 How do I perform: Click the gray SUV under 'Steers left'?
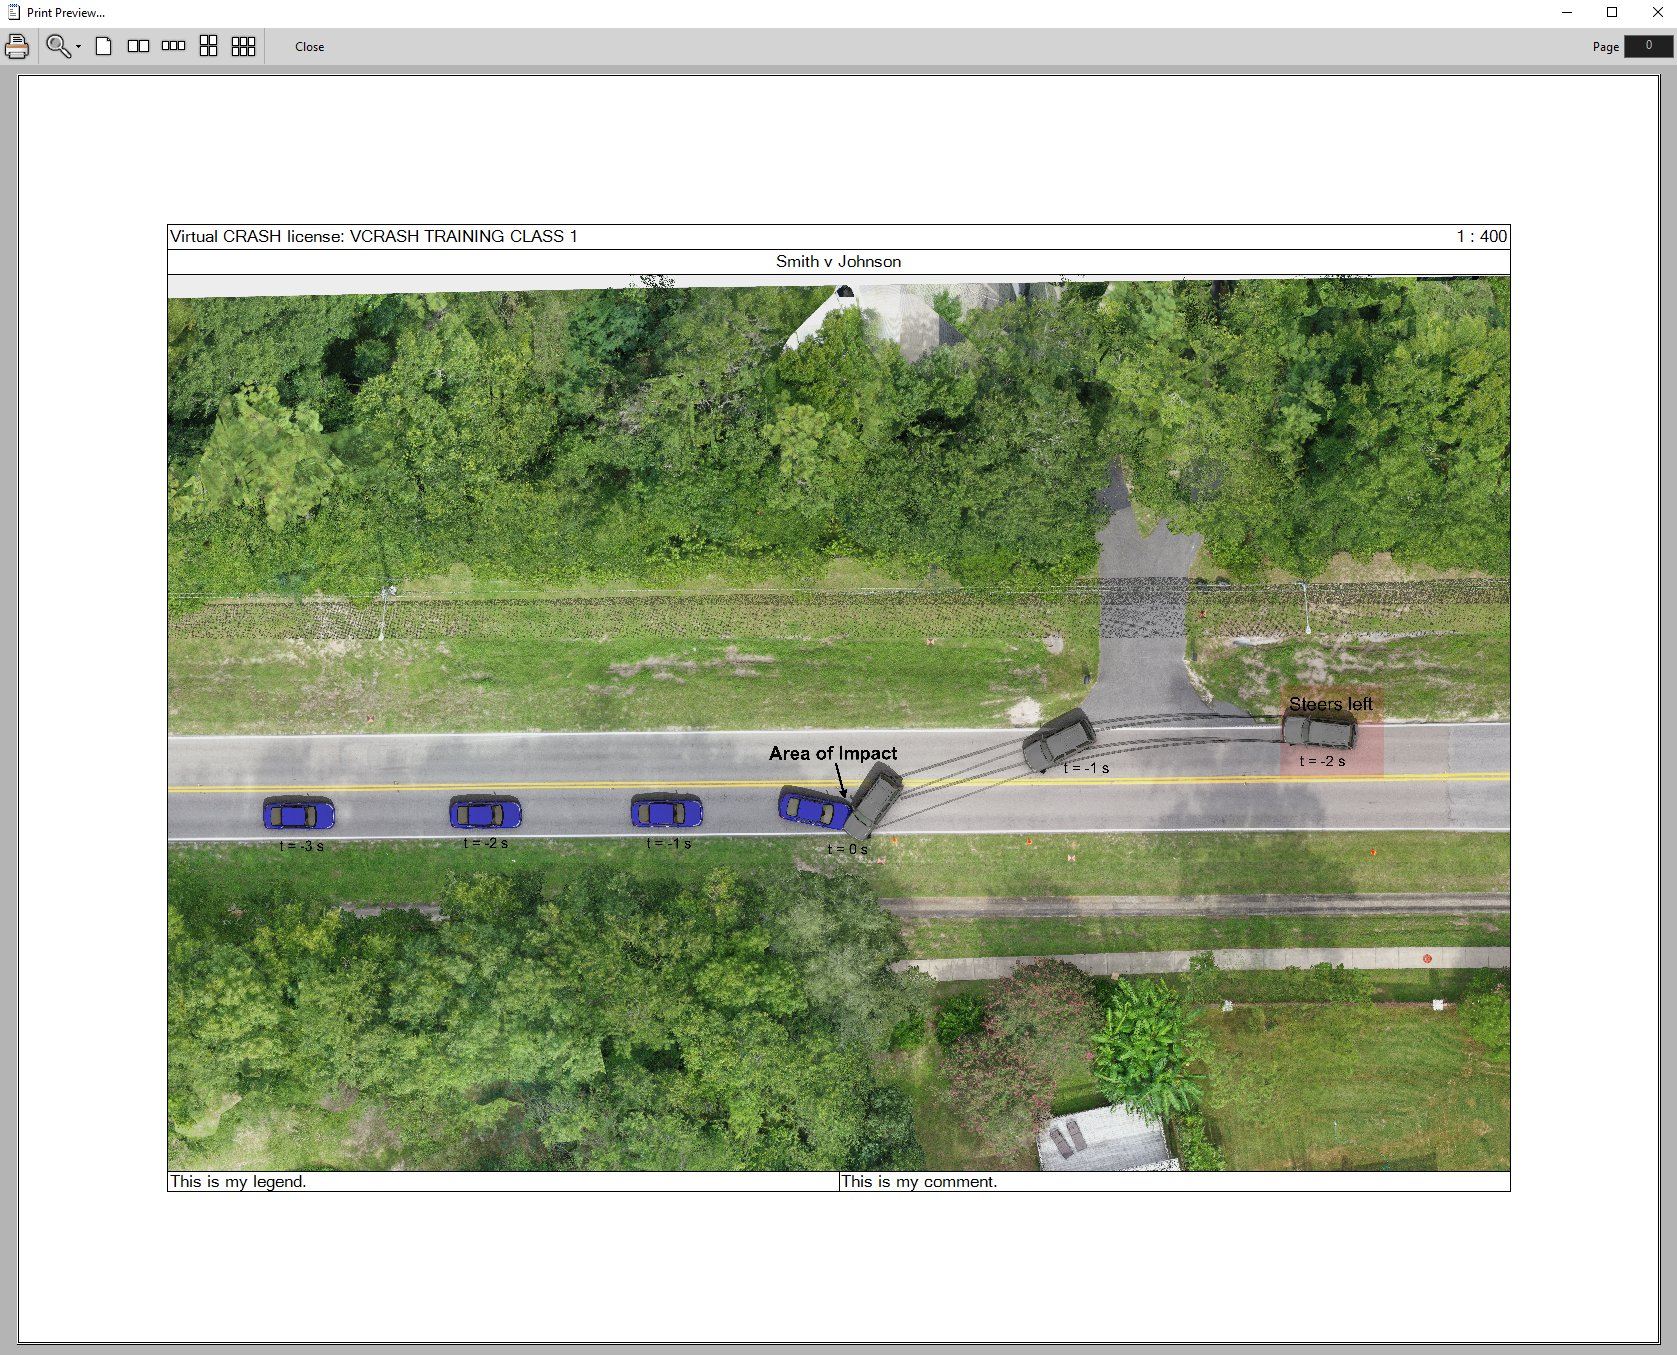(1320, 731)
